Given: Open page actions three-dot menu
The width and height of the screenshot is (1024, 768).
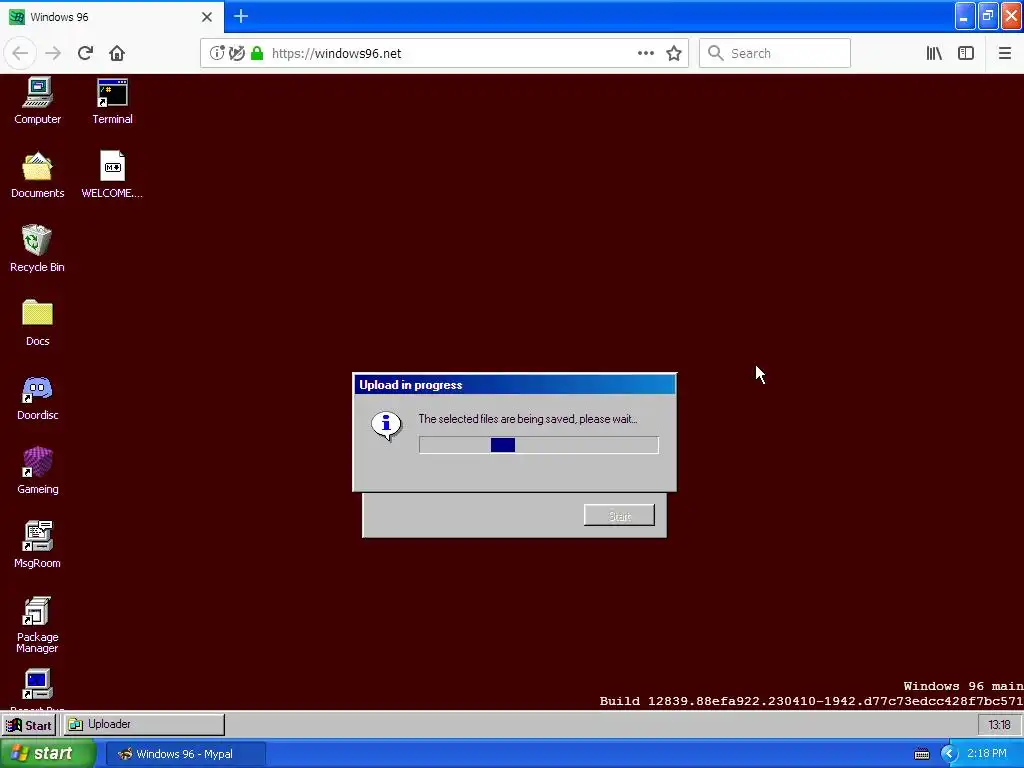Looking at the screenshot, I should pos(645,53).
